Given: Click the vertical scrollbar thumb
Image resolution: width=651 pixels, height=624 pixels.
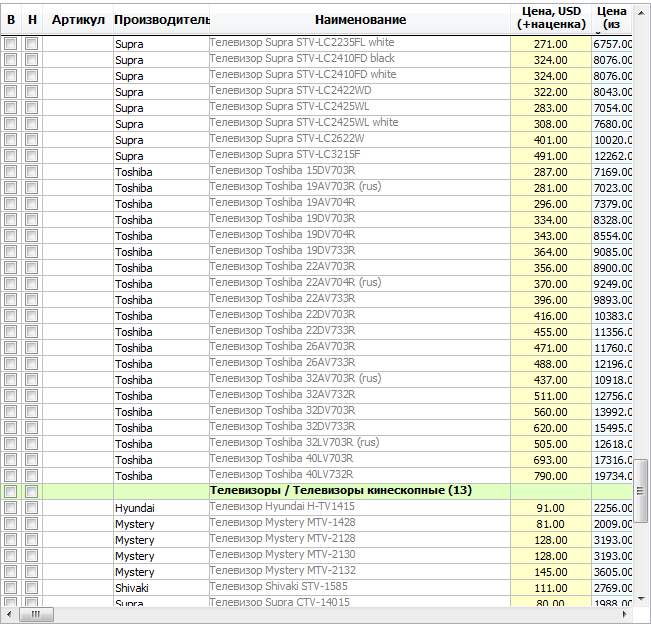Looking at the screenshot, I should click(x=641, y=491).
